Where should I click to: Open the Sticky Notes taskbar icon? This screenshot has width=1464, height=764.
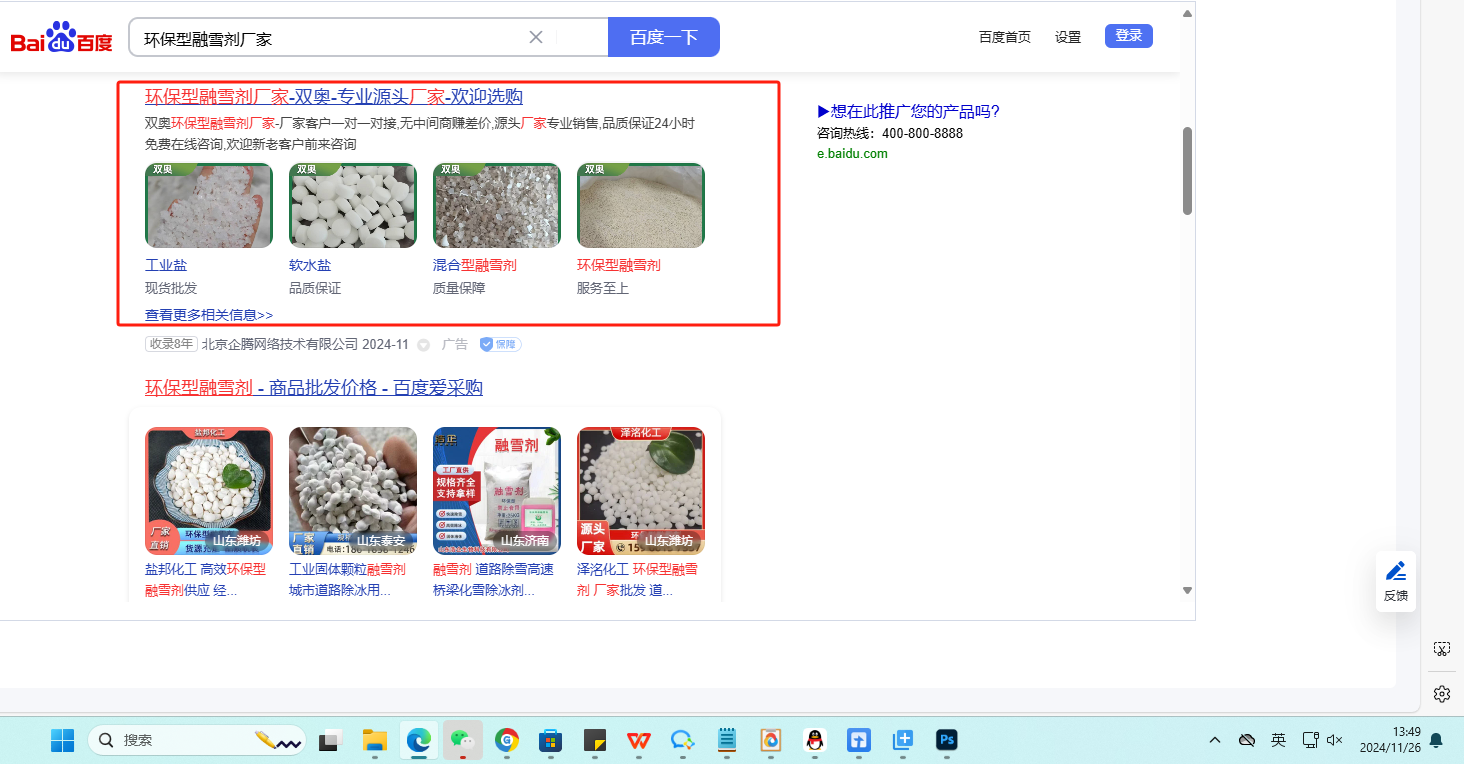coord(595,740)
